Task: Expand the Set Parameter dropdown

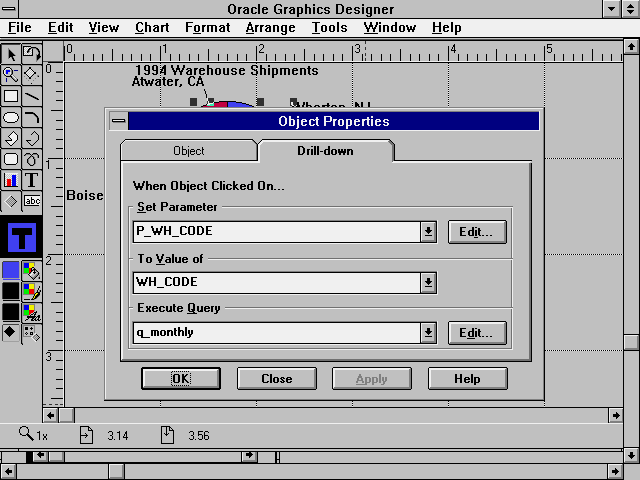Action: (428, 232)
